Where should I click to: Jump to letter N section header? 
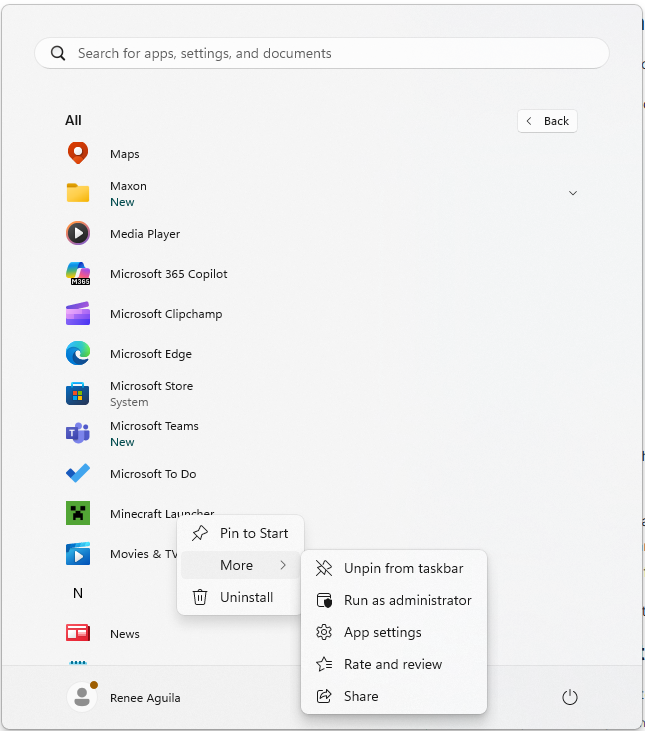coord(78,594)
